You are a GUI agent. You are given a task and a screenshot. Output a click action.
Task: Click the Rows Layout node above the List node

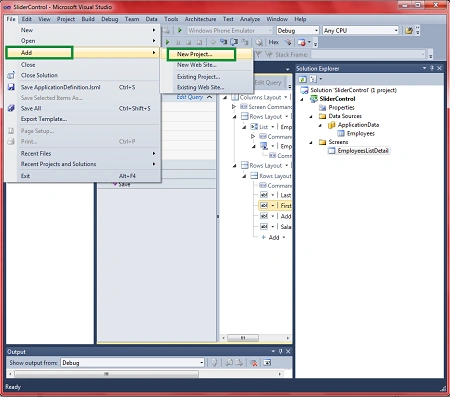265,116
